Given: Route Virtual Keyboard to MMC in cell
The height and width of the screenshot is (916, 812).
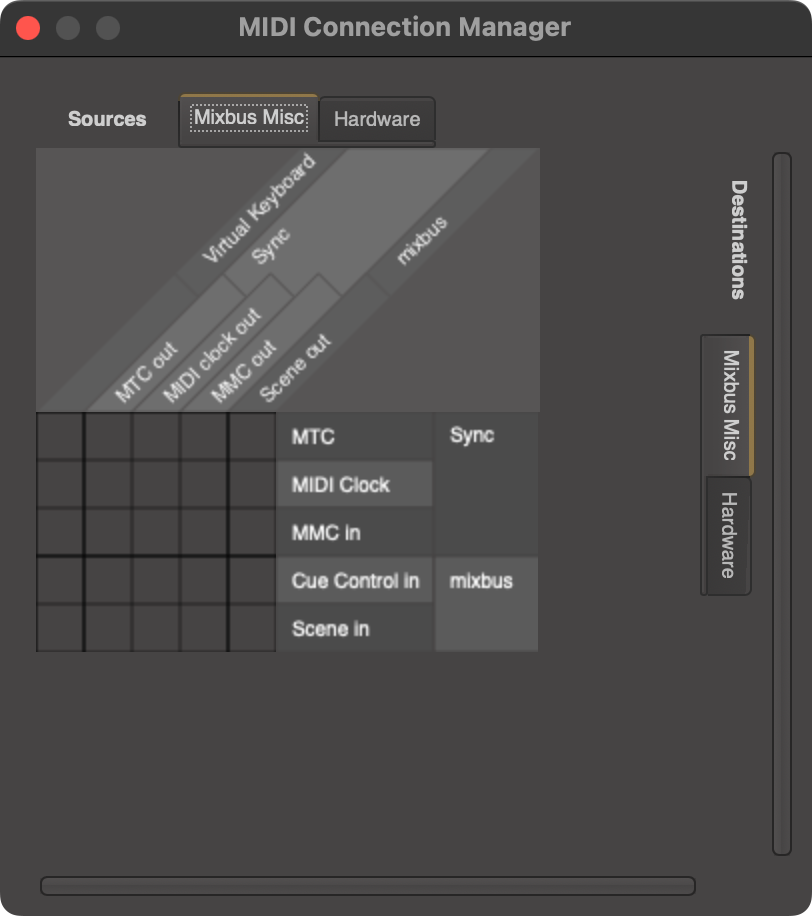Looking at the screenshot, I should tap(60, 533).
